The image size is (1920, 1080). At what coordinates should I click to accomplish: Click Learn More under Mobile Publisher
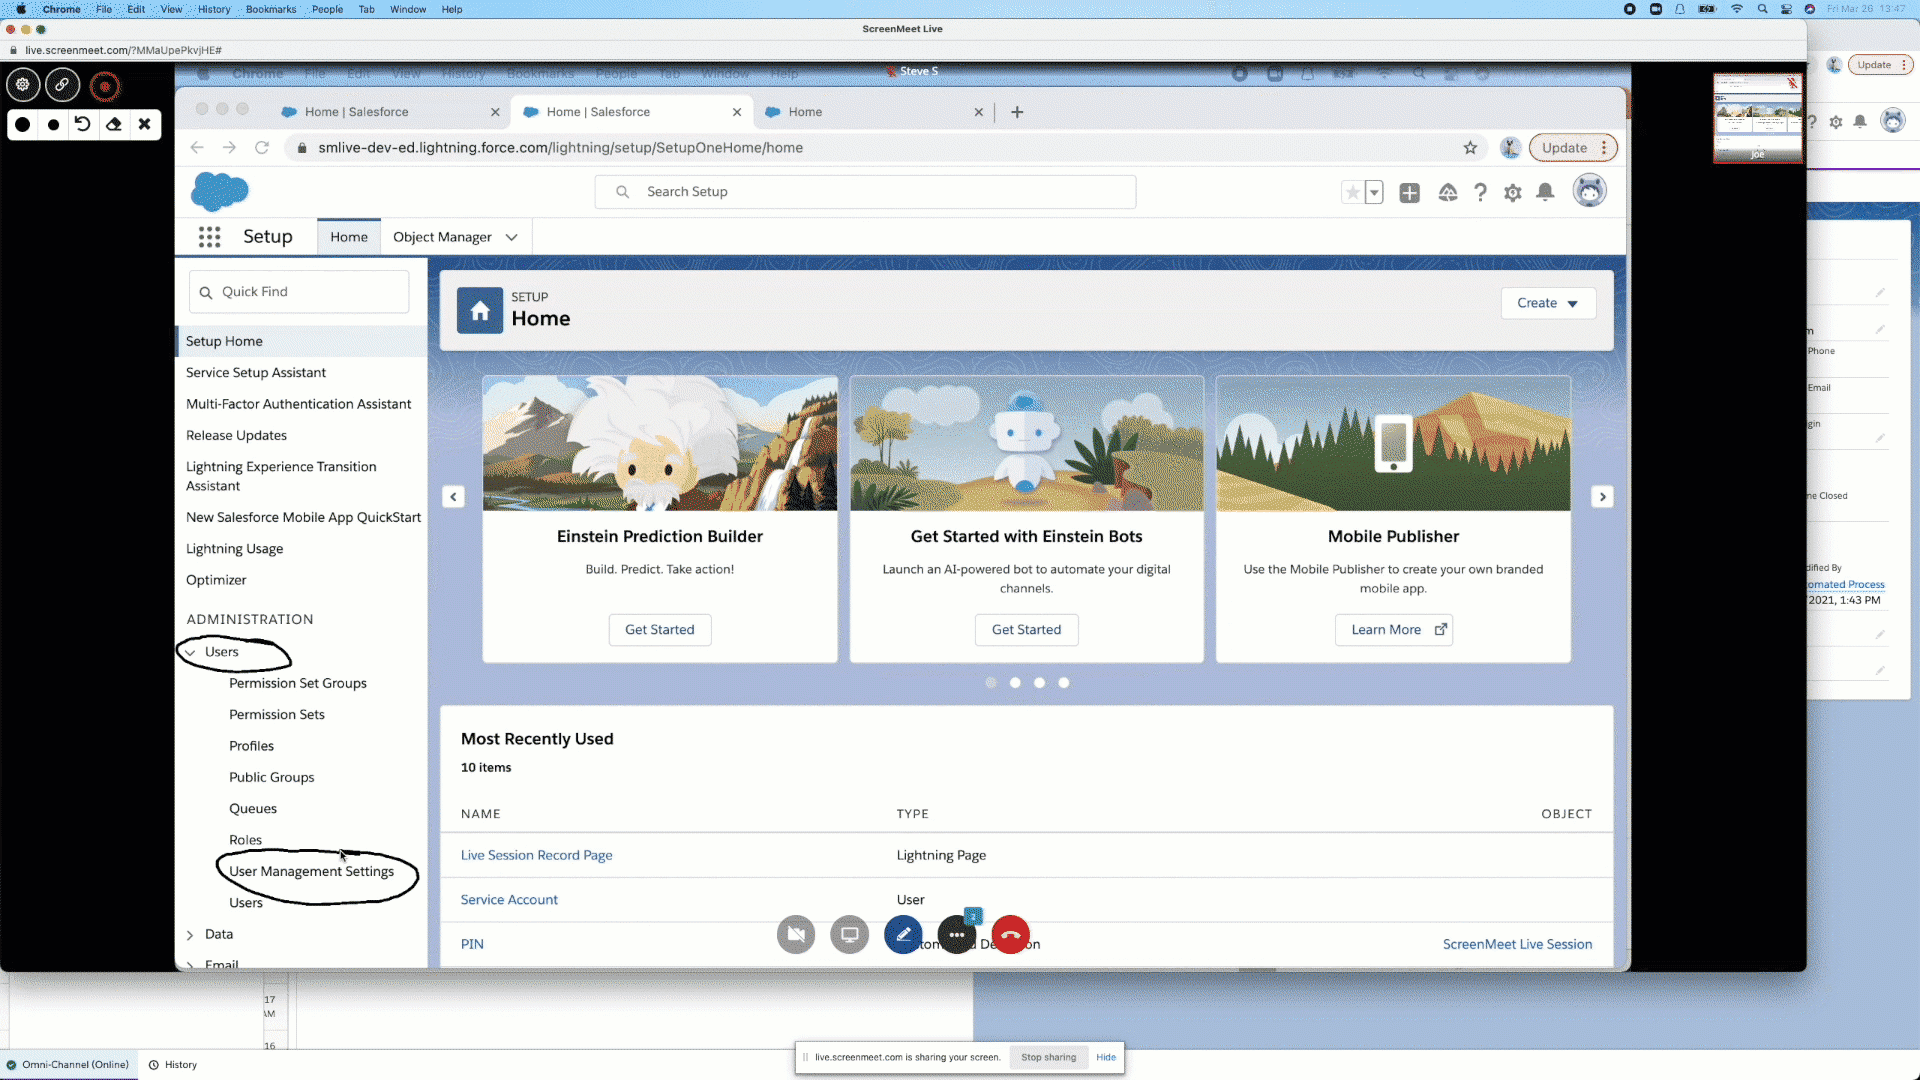(x=1394, y=630)
